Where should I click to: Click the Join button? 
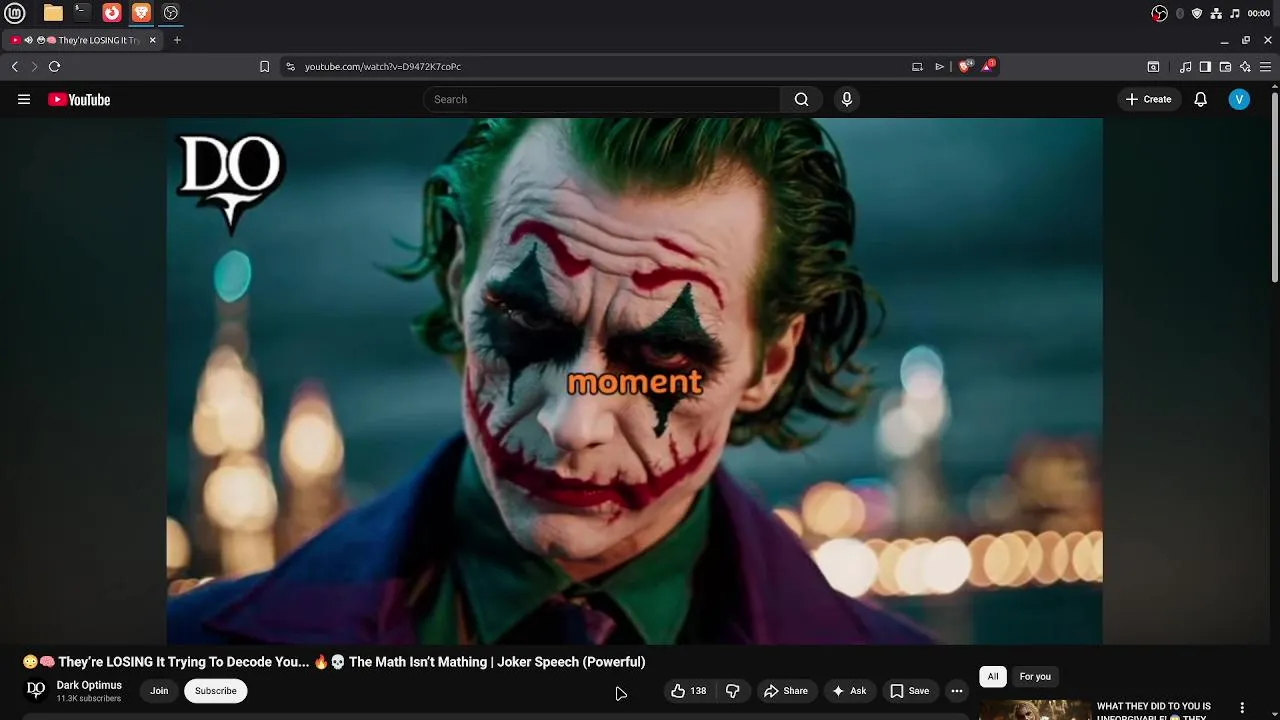(159, 691)
